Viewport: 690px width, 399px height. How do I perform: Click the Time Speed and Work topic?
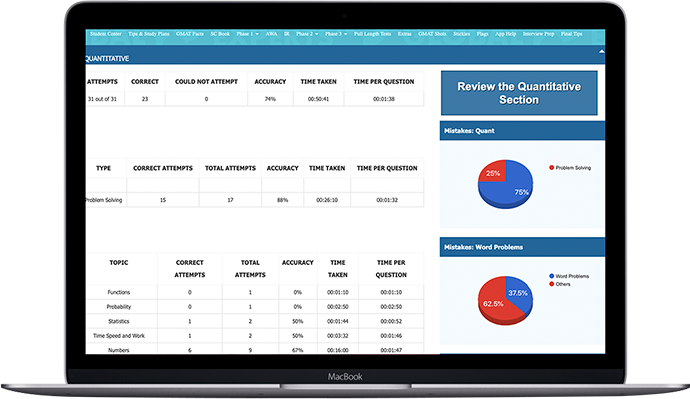click(119, 336)
